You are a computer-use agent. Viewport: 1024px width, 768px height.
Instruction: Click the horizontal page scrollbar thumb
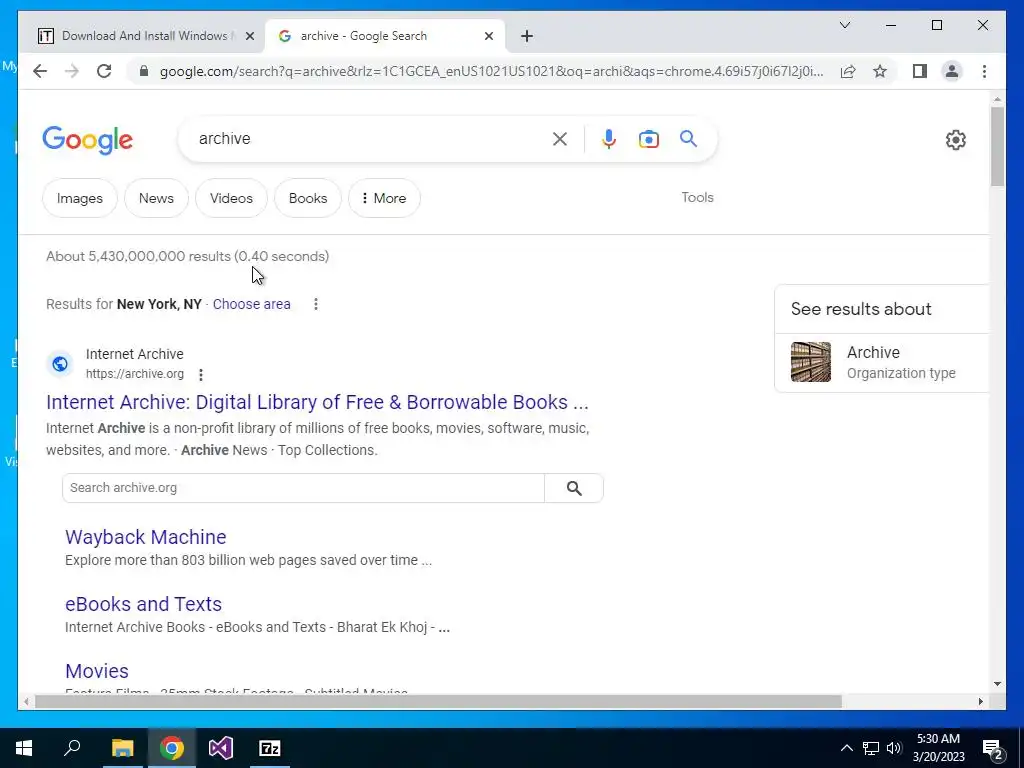click(438, 701)
